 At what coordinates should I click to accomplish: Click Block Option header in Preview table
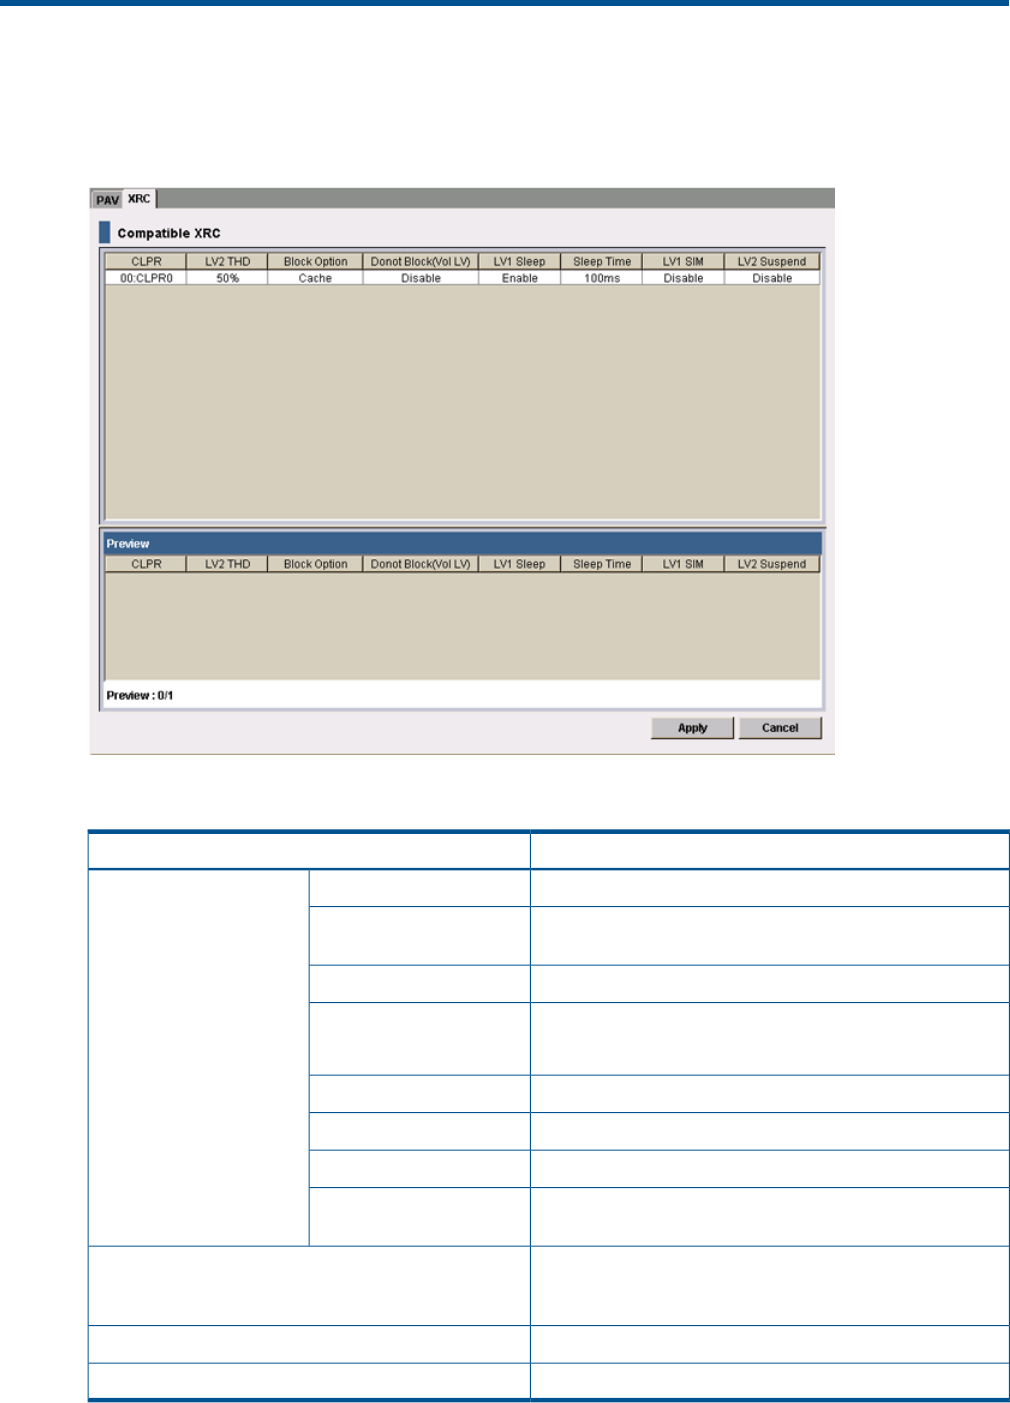[315, 564]
